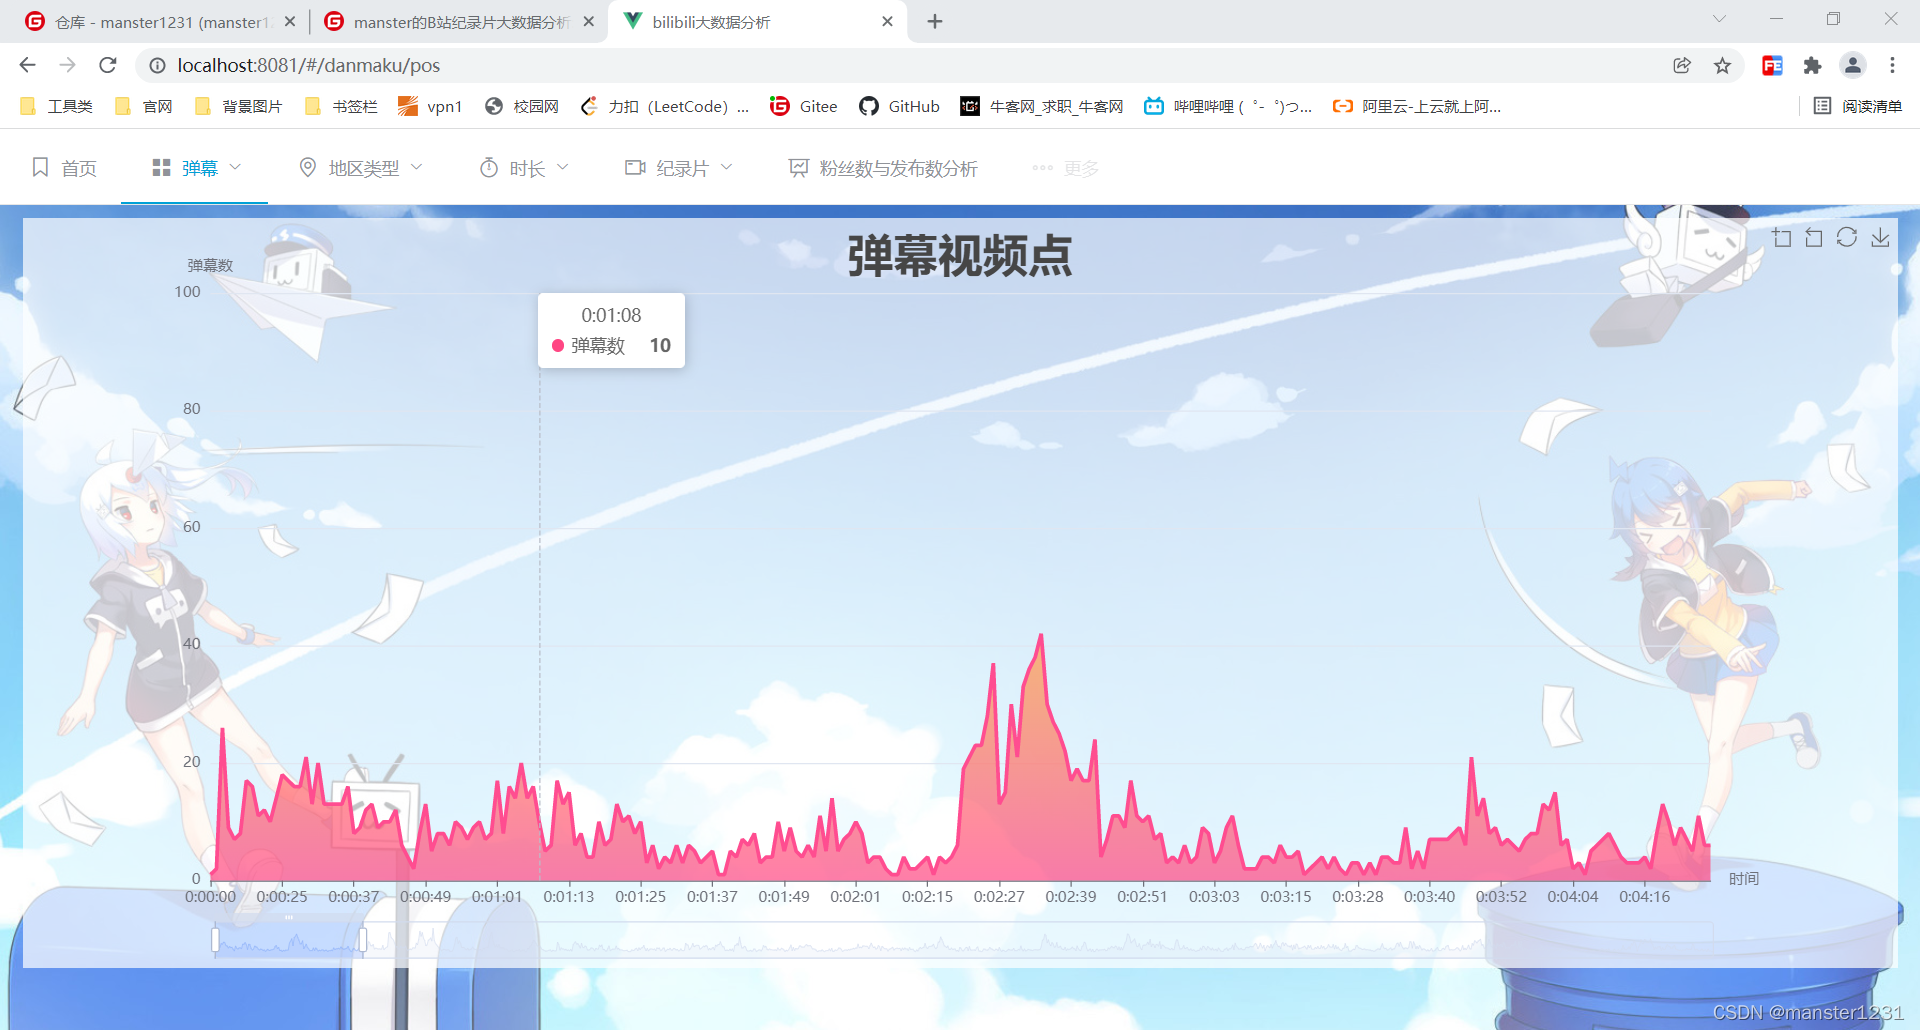Switch to manster的B站纪录片大数据分析 tab
1920x1030 pixels.
(x=458, y=21)
